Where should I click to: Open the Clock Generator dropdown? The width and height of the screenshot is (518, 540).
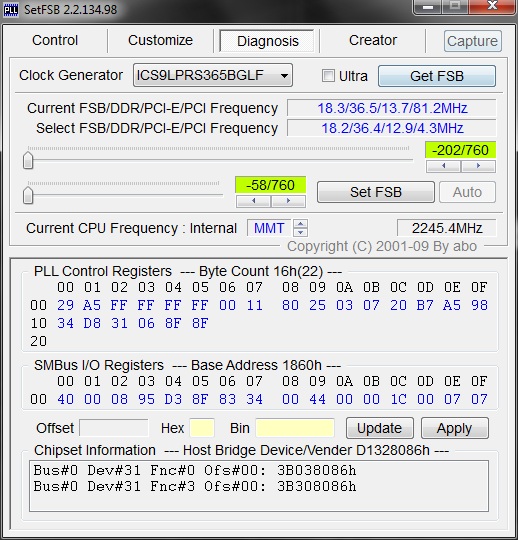click(x=213, y=75)
